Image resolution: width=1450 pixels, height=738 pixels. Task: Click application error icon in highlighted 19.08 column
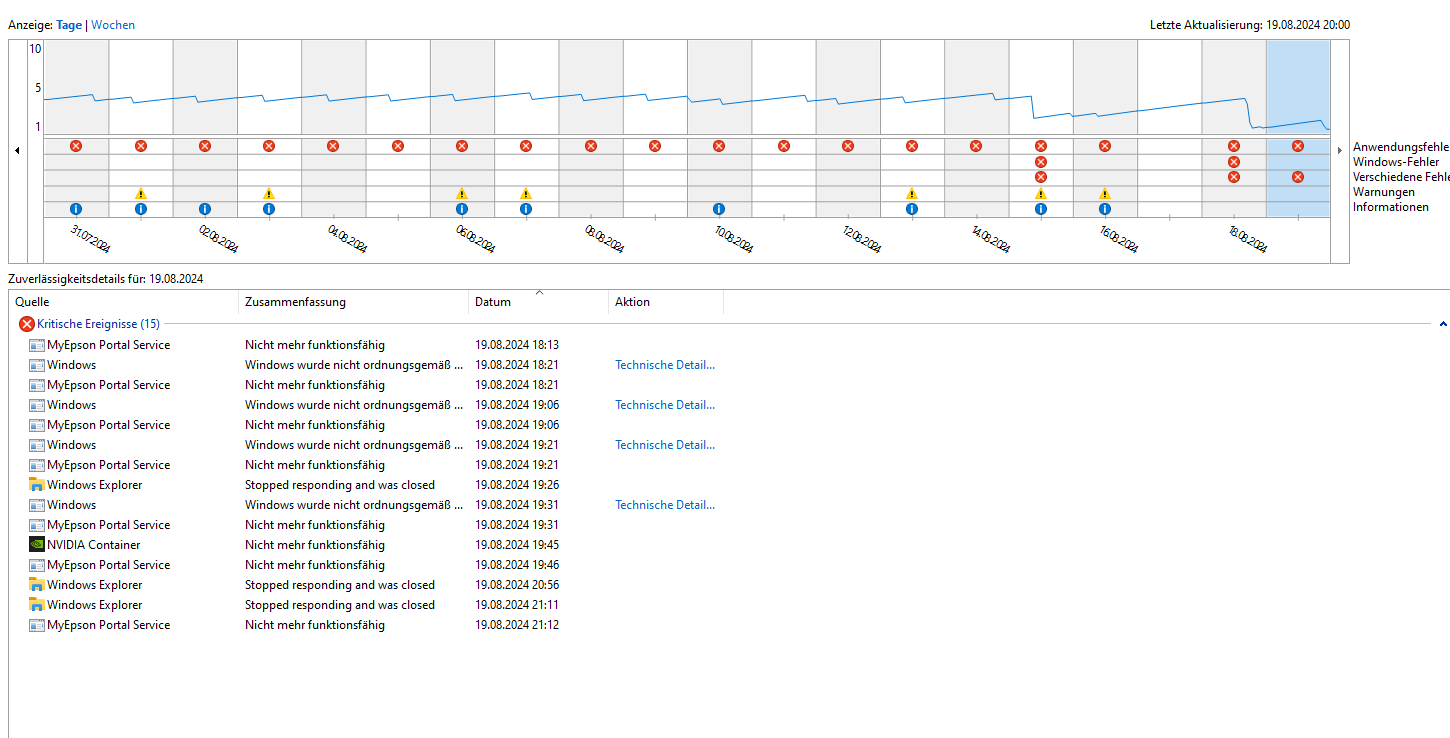1298,146
